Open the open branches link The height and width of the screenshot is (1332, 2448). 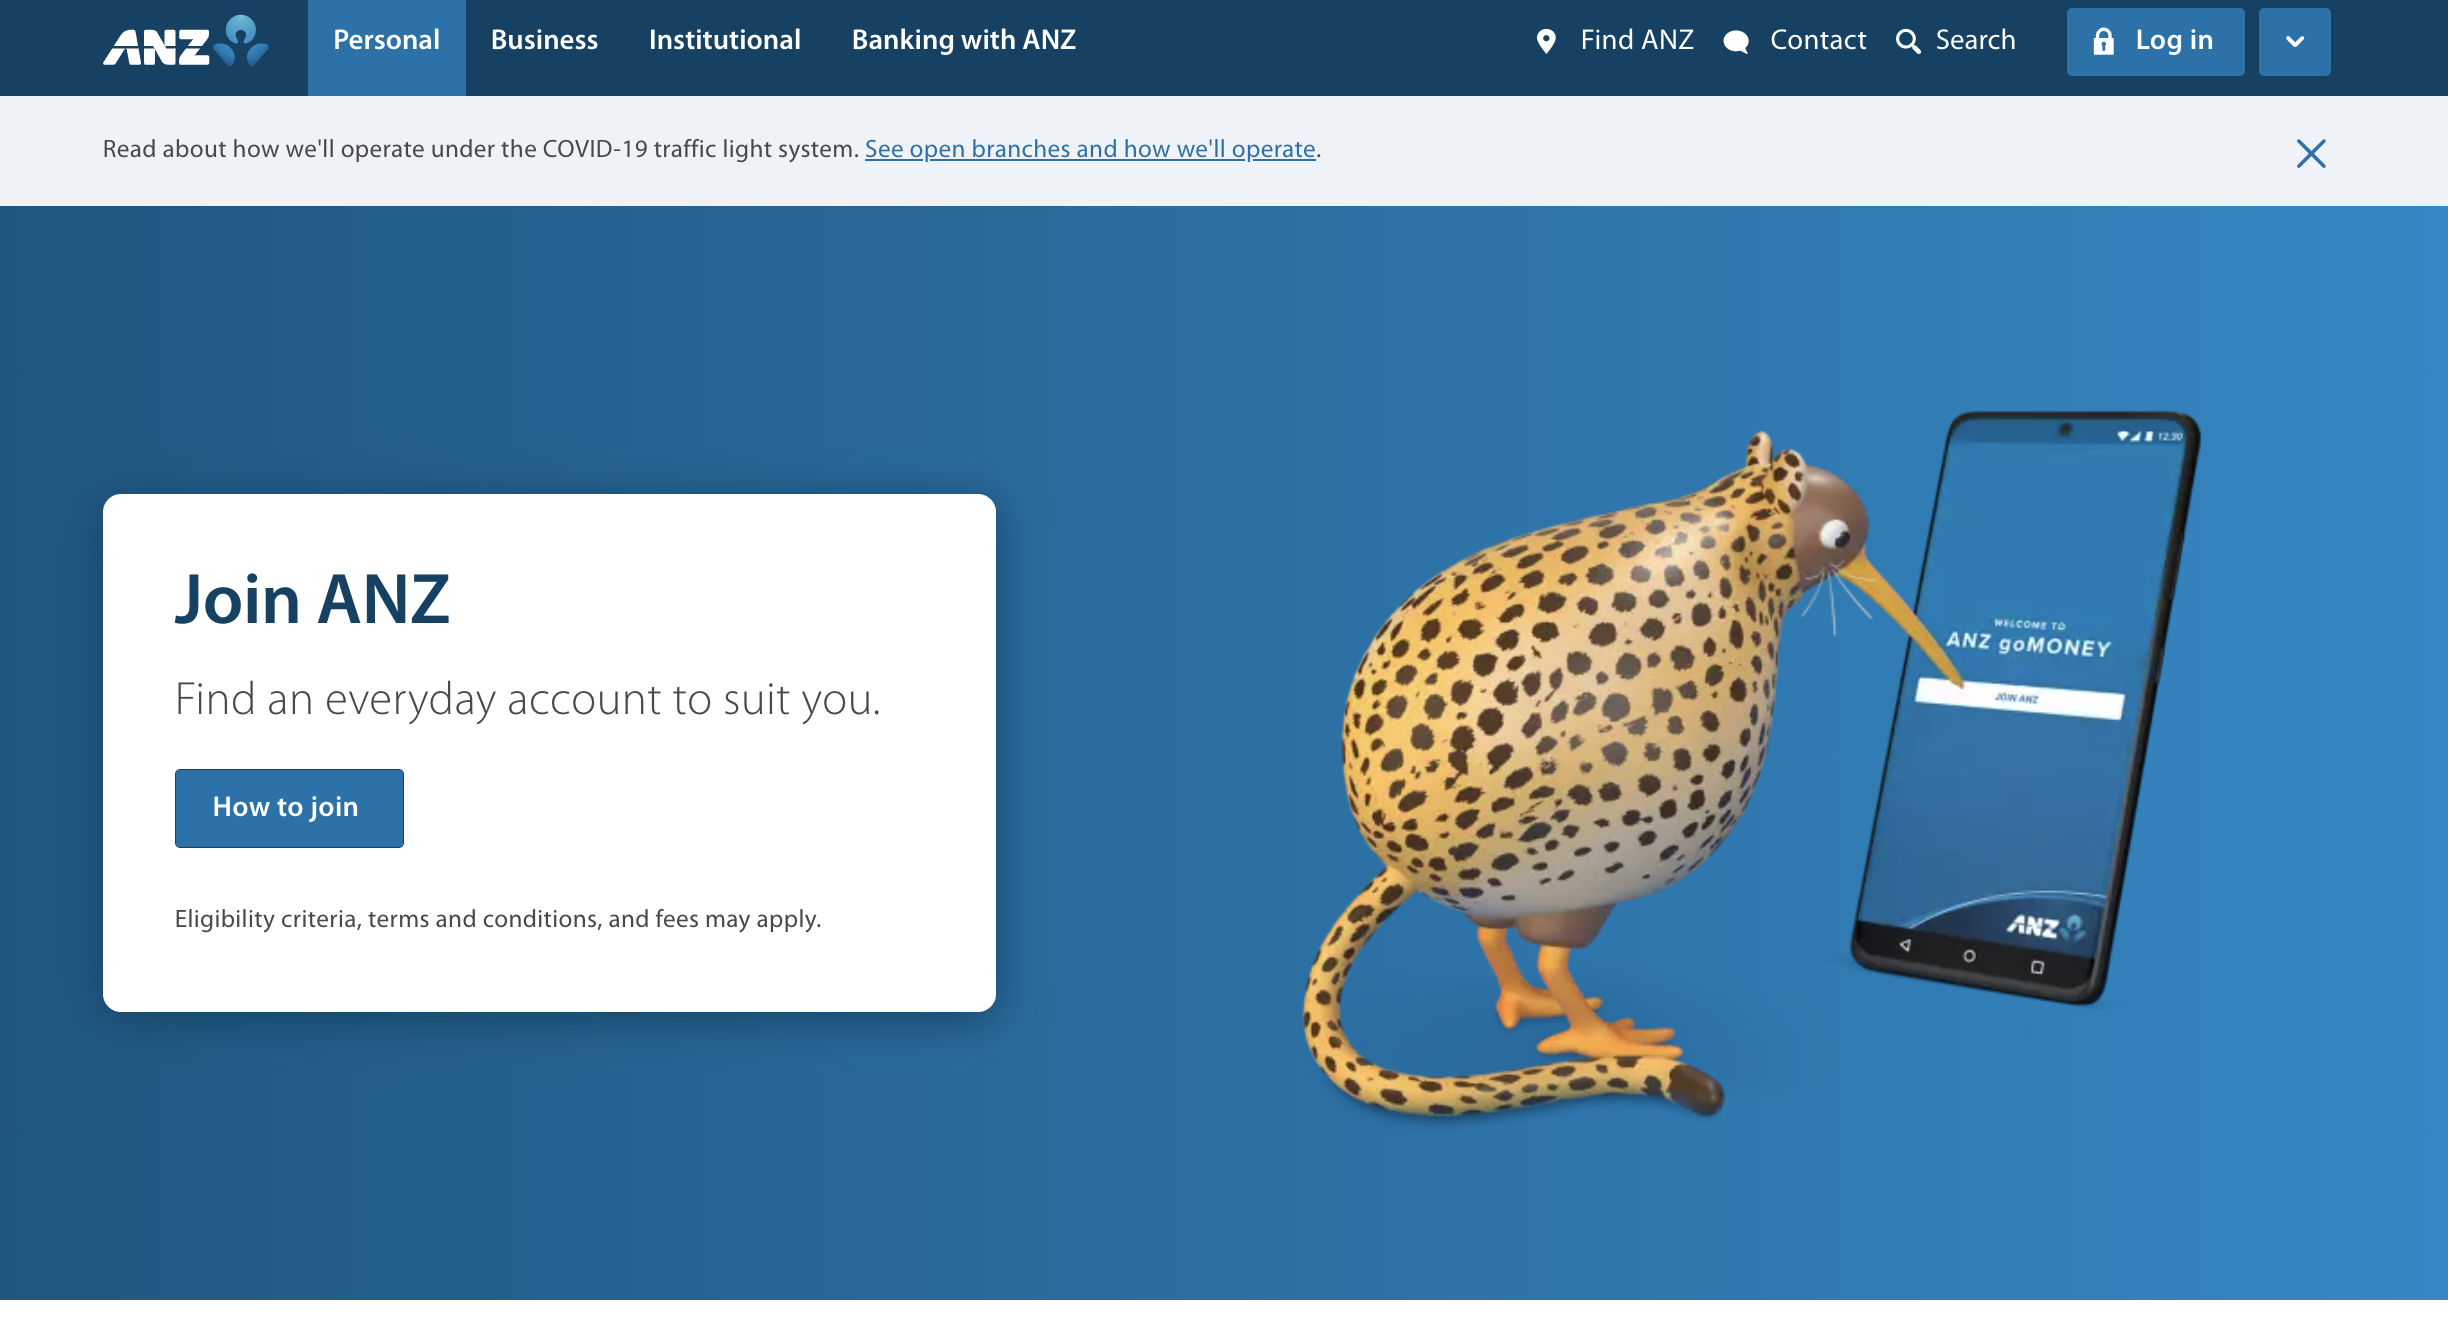coord(1089,149)
